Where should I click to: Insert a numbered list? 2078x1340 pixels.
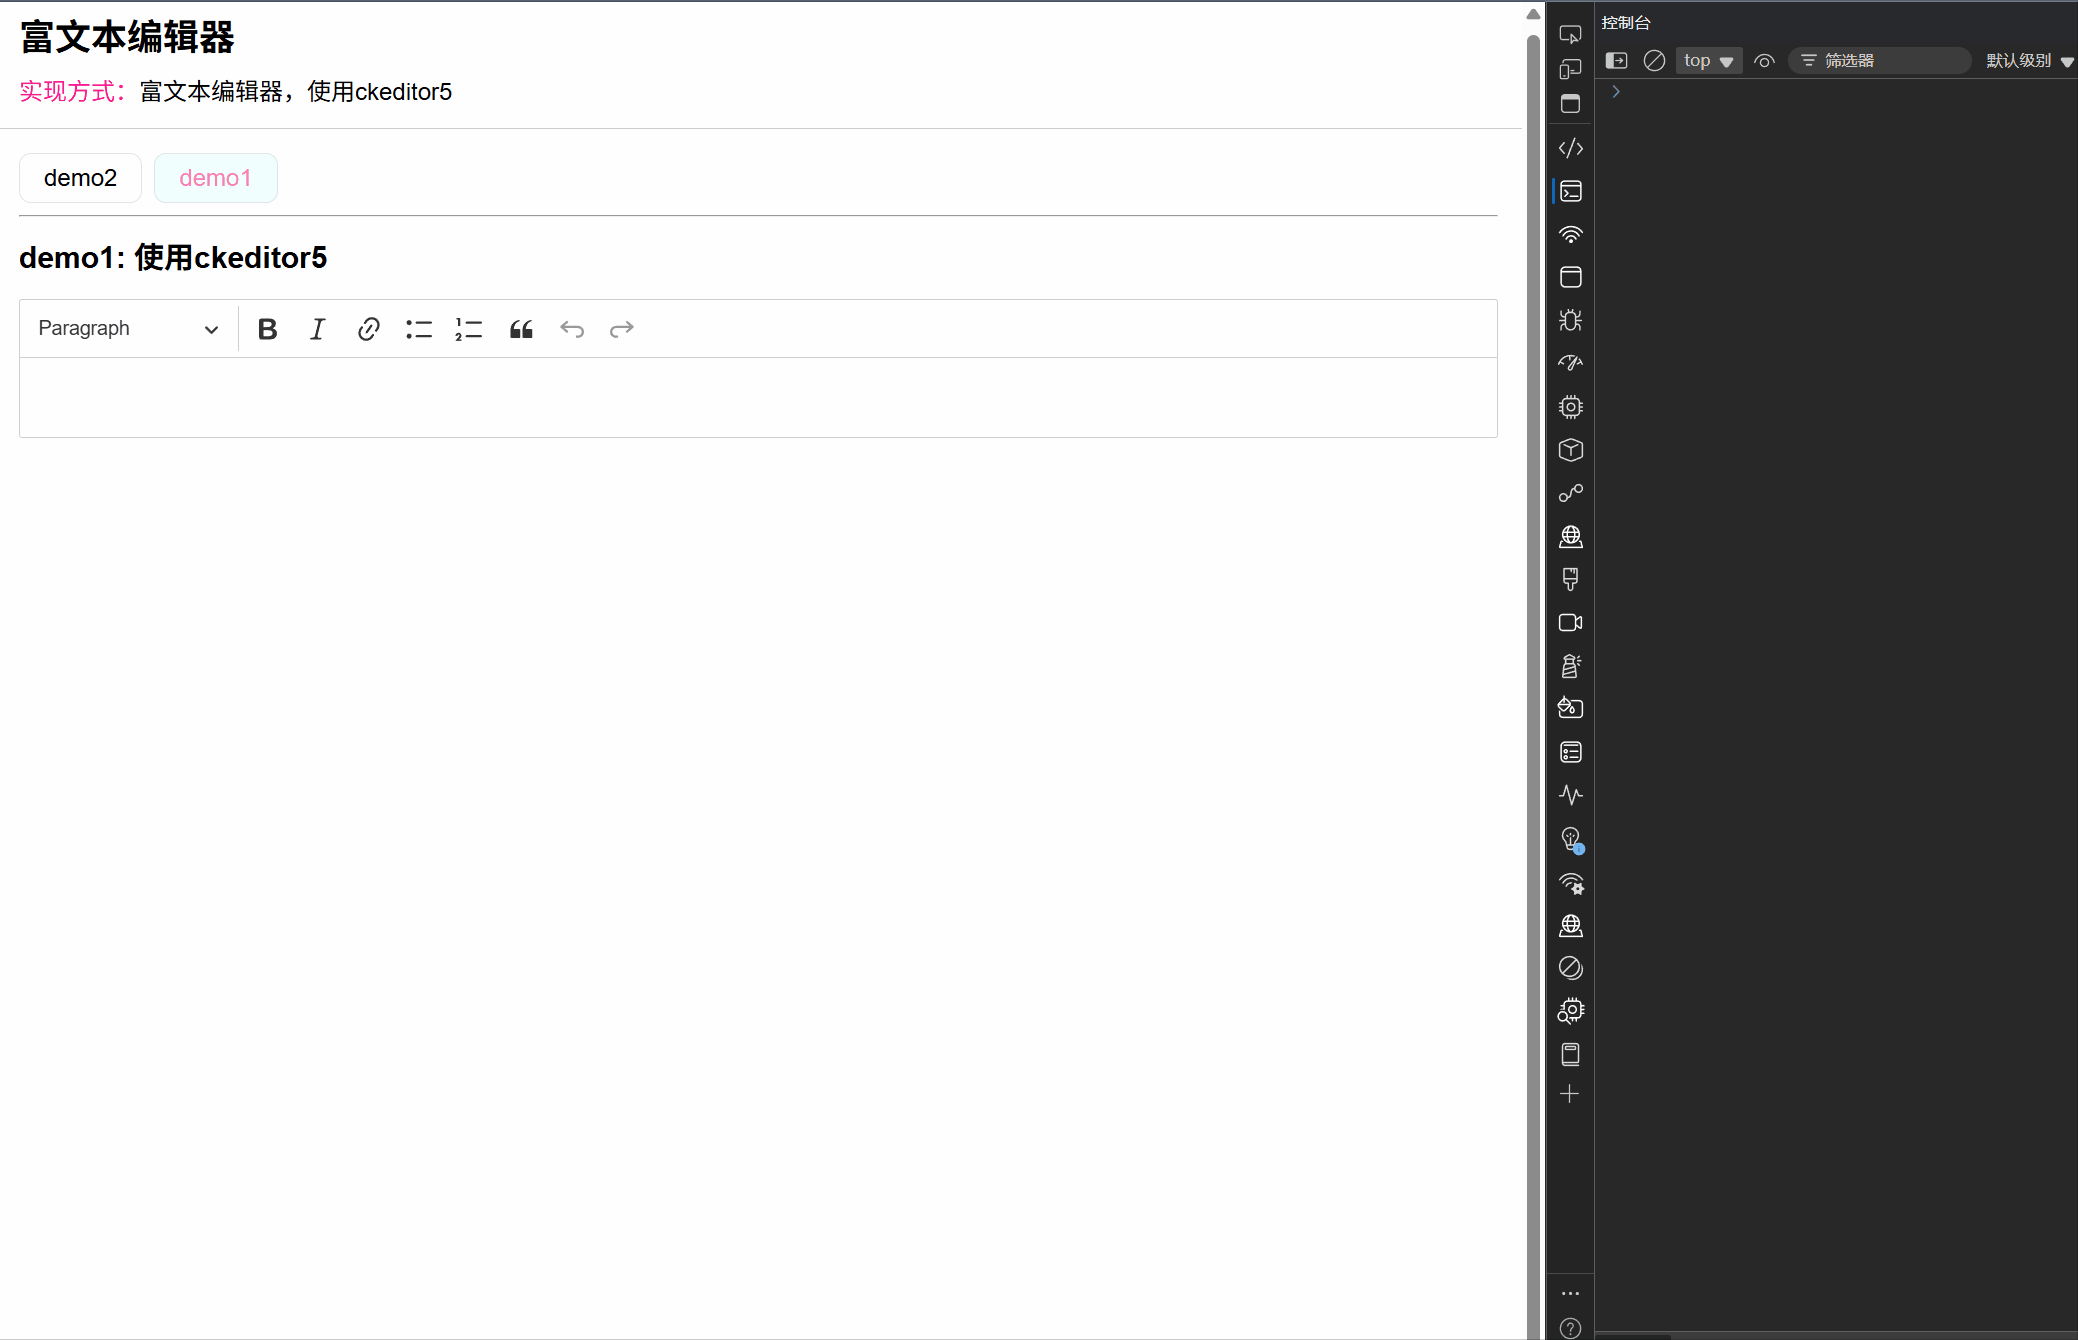469,329
